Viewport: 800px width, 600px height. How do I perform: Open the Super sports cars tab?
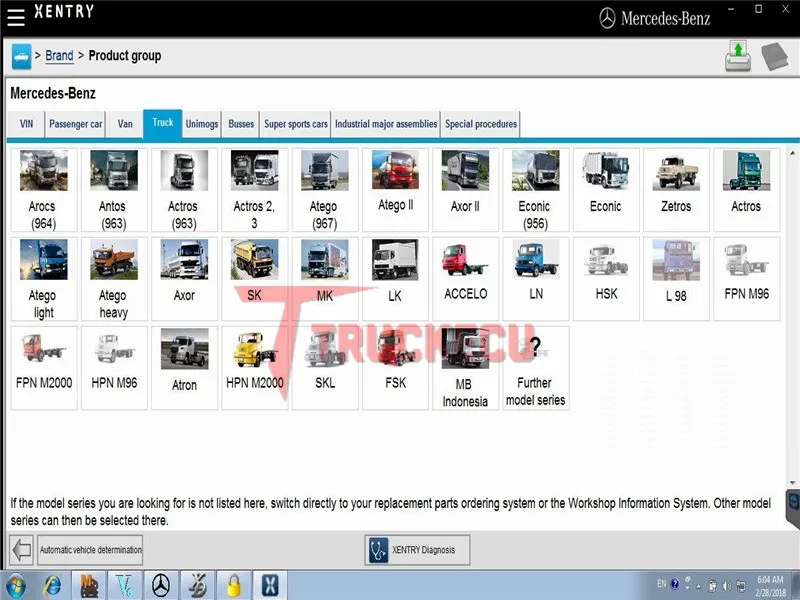[296, 124]
